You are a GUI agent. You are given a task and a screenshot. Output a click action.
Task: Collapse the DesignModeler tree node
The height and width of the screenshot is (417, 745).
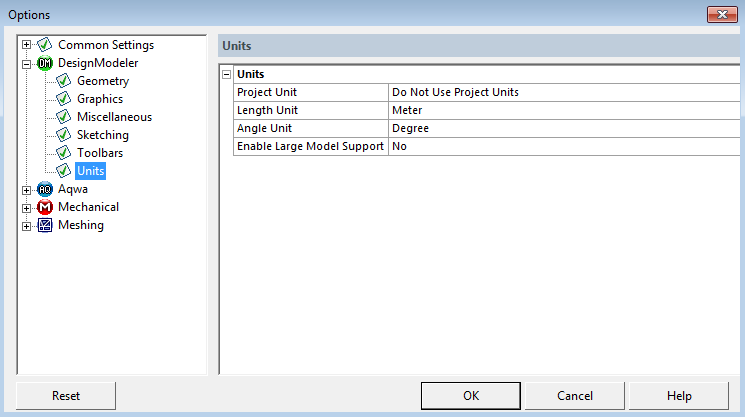click(x=27, y=63)
